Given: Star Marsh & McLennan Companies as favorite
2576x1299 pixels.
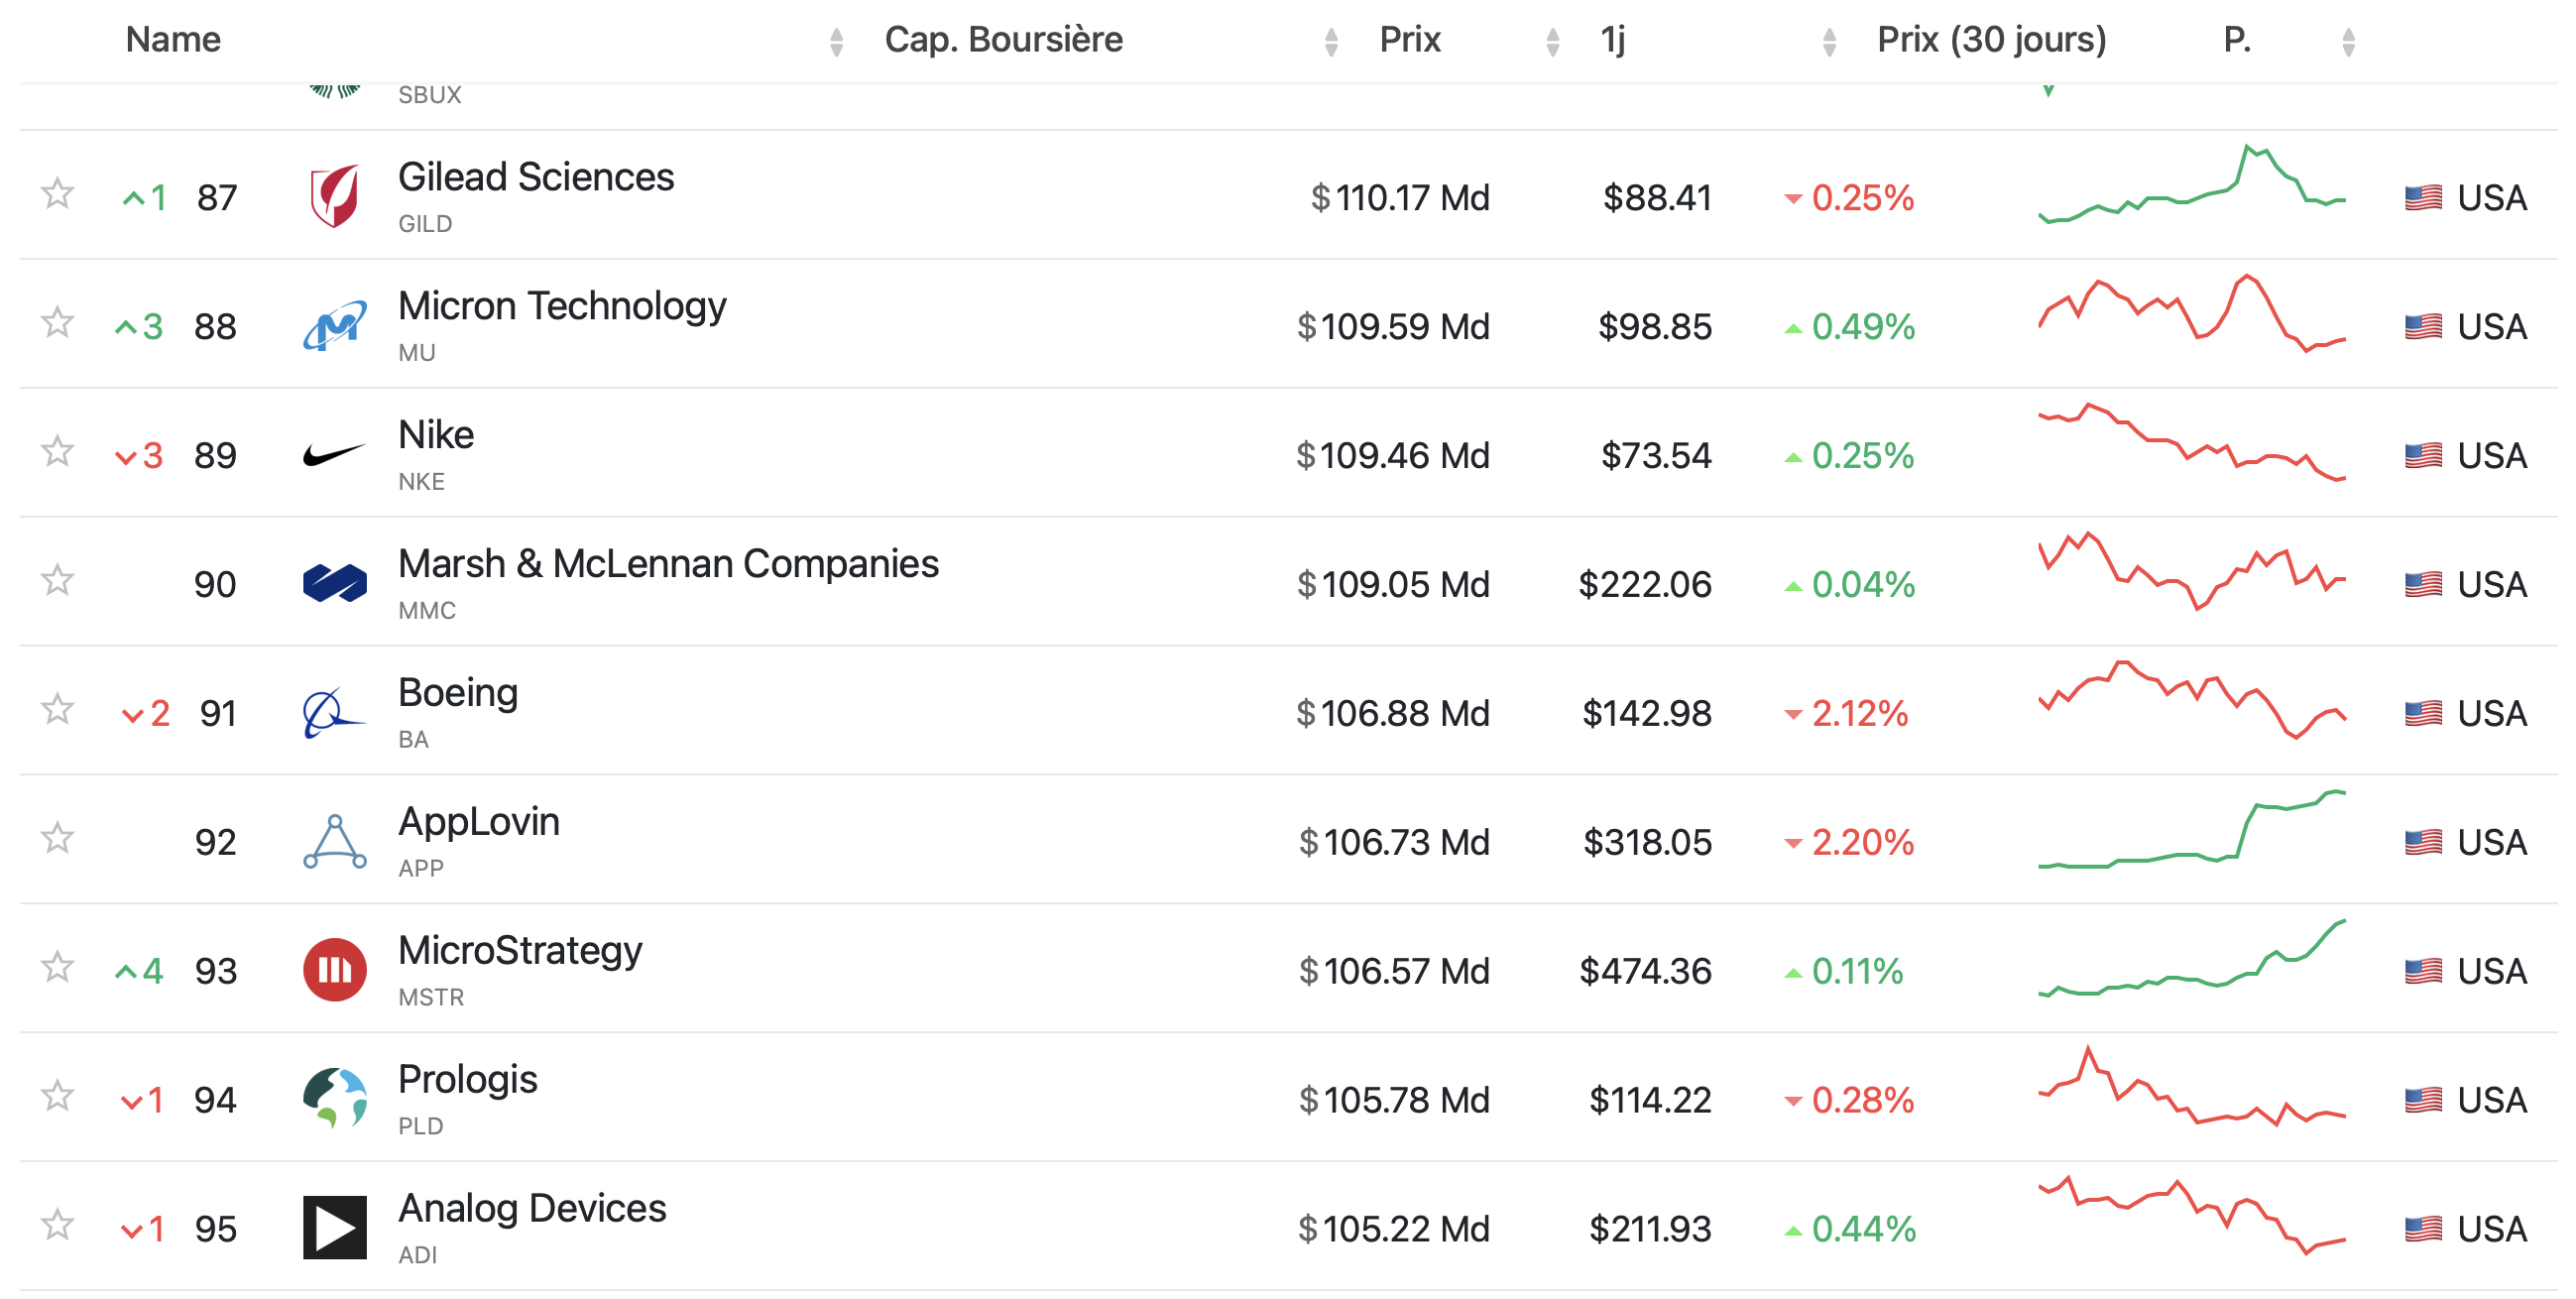Looking at the screenshot, I should [57, 581].
